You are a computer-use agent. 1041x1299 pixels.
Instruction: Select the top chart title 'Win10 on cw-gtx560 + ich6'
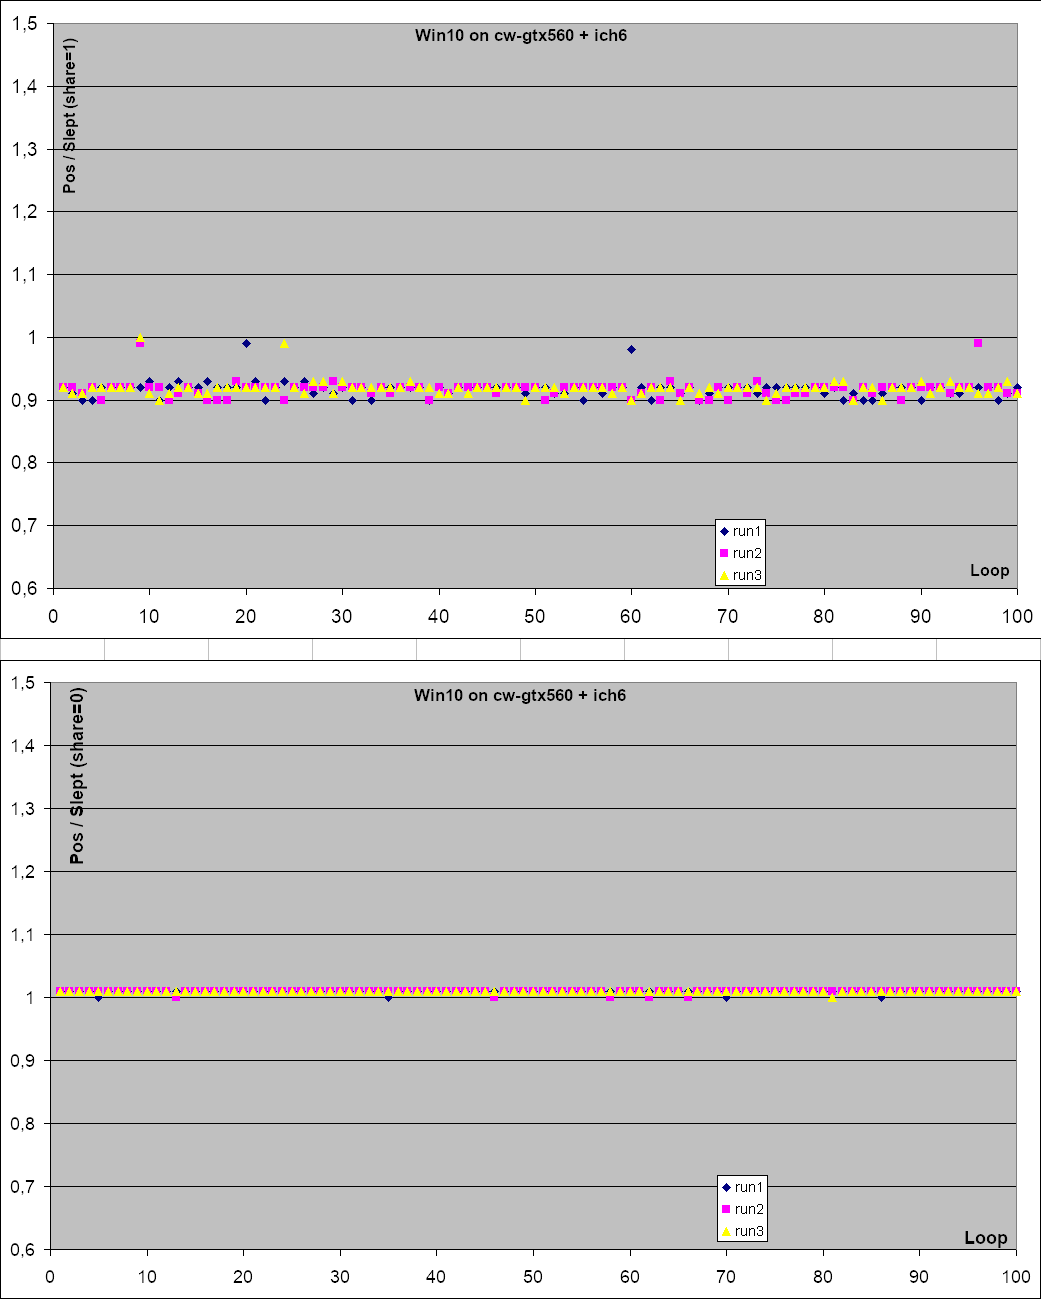click(520, 36)
